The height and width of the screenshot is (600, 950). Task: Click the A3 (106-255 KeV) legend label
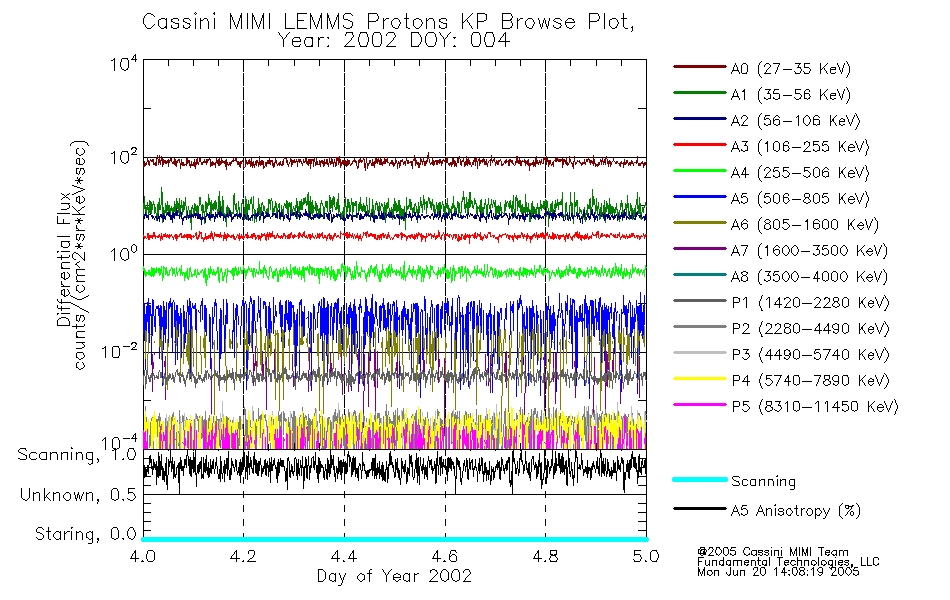pos(800,147)
